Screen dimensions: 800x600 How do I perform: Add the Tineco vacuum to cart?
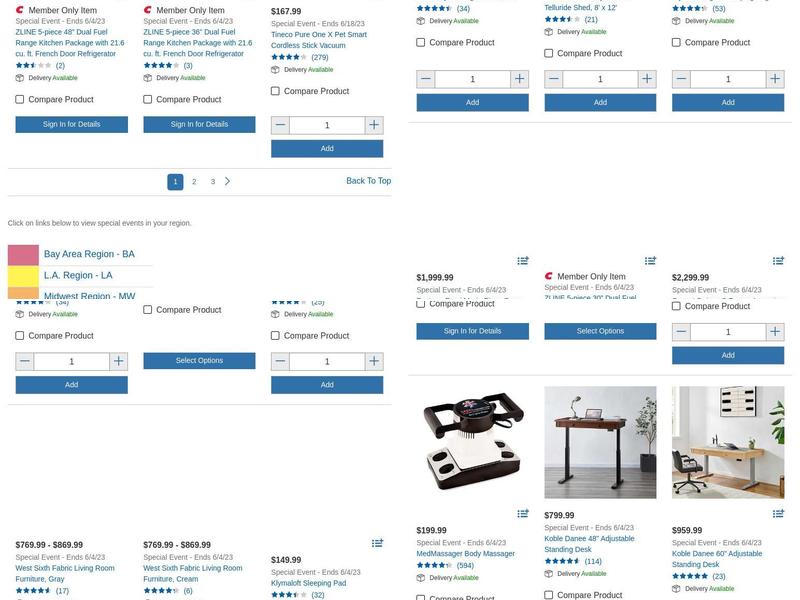click(x=327, y=148)
